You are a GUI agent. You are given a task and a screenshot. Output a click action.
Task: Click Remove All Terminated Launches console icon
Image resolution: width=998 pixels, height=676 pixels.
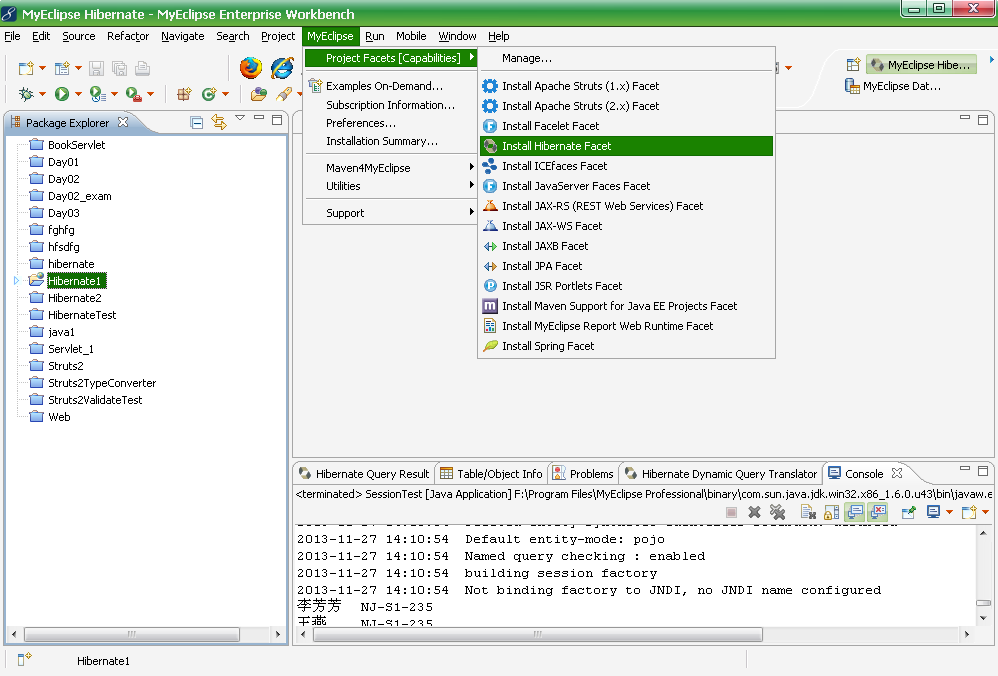(x=777, y=512)
